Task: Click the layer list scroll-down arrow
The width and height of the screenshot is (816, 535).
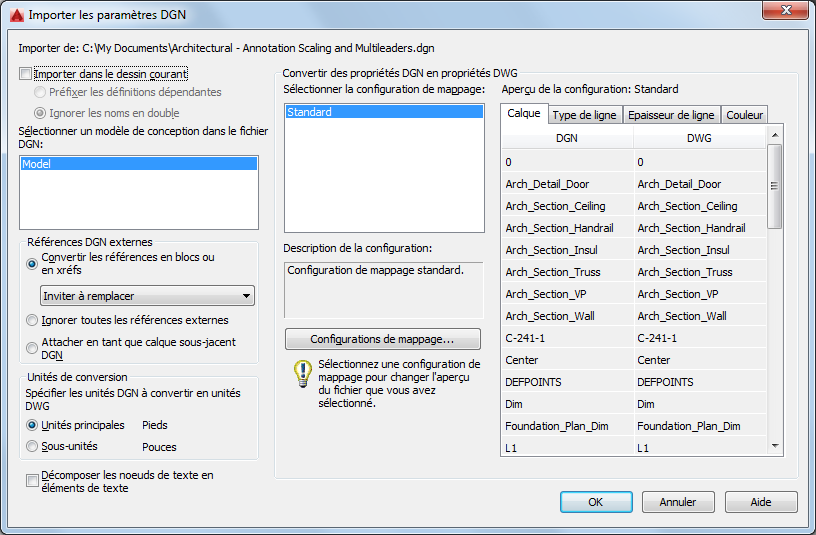Action: pos(774,445)
